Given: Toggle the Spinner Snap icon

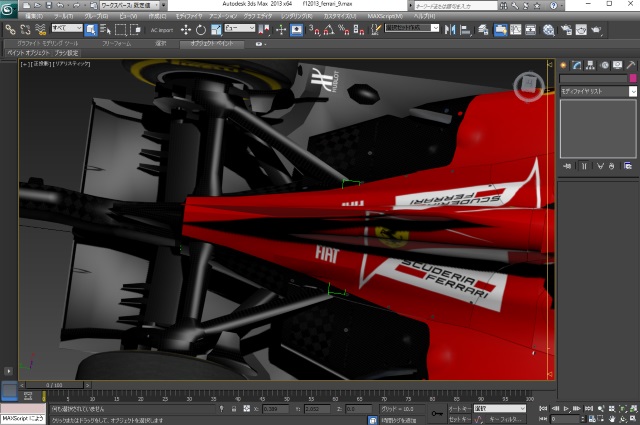Looking at the screenshot, I should click(x=359, y=30).
